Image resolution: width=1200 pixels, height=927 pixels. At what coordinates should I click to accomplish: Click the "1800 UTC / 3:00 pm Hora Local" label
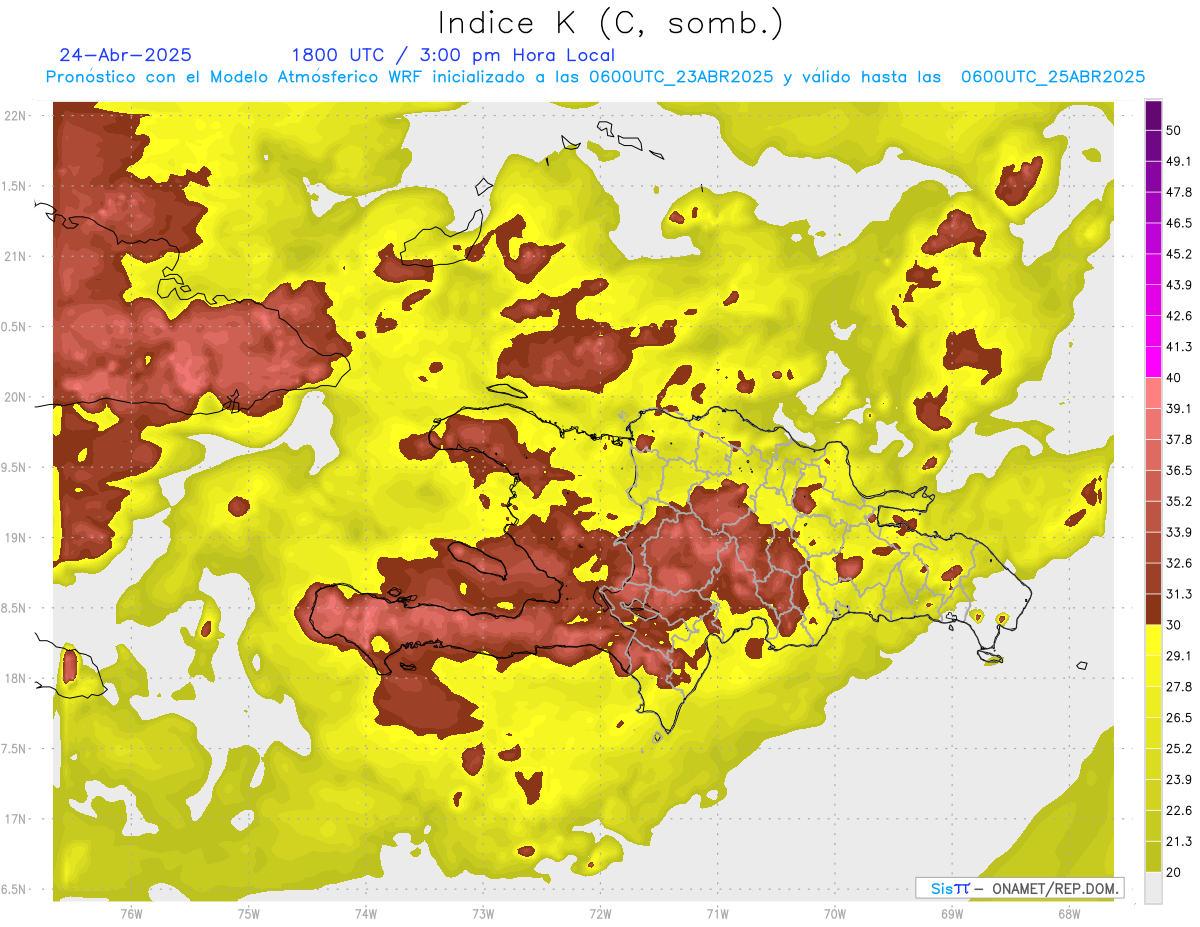click(453, 55)
